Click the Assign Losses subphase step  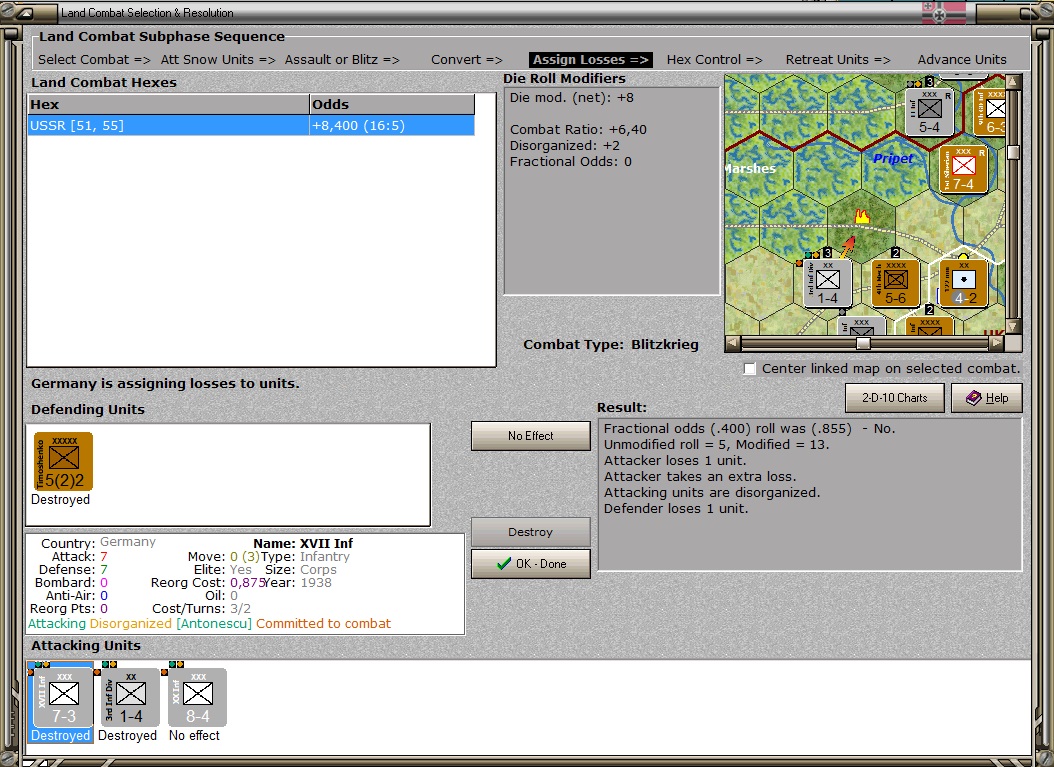[591, 60]
